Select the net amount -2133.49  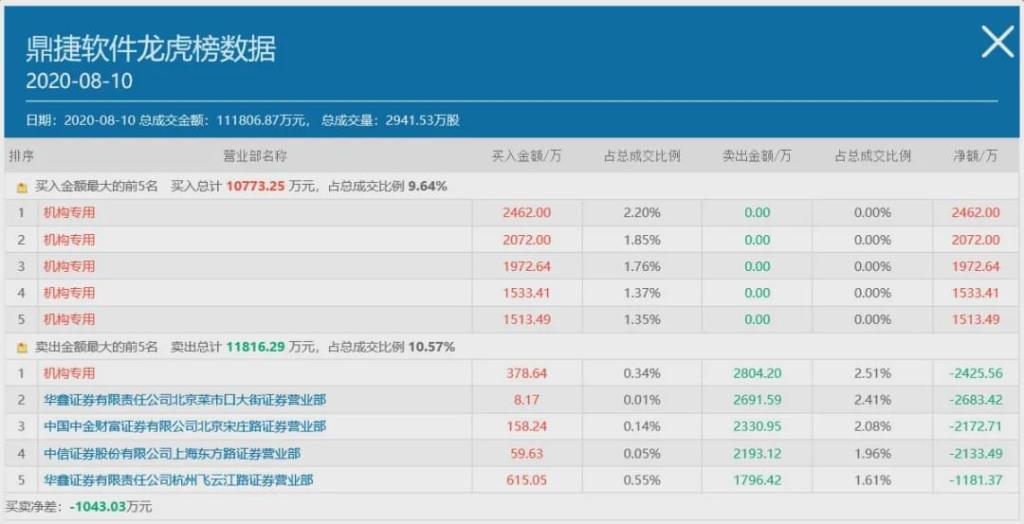[x=976, y=453]
